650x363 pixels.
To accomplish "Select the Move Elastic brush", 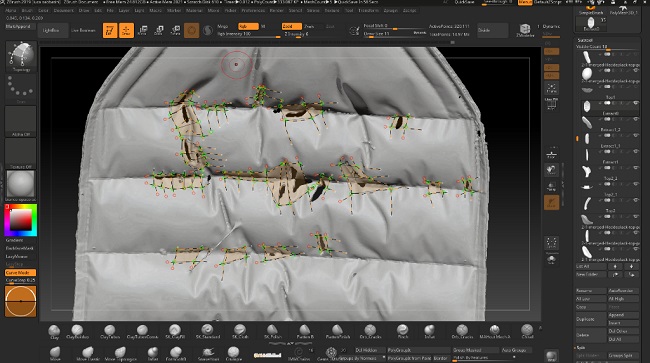I will pyautogui.click(x=88, y=353).
